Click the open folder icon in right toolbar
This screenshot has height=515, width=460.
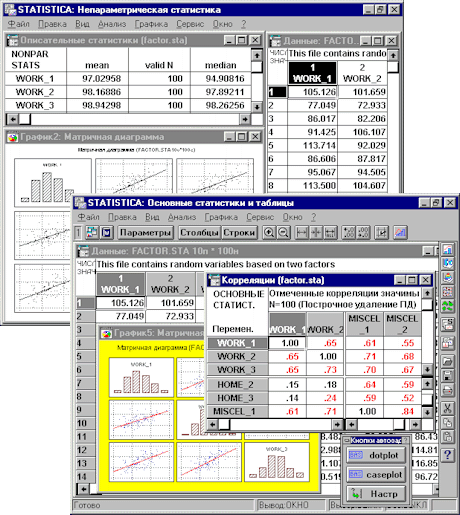tap(448, 361)
